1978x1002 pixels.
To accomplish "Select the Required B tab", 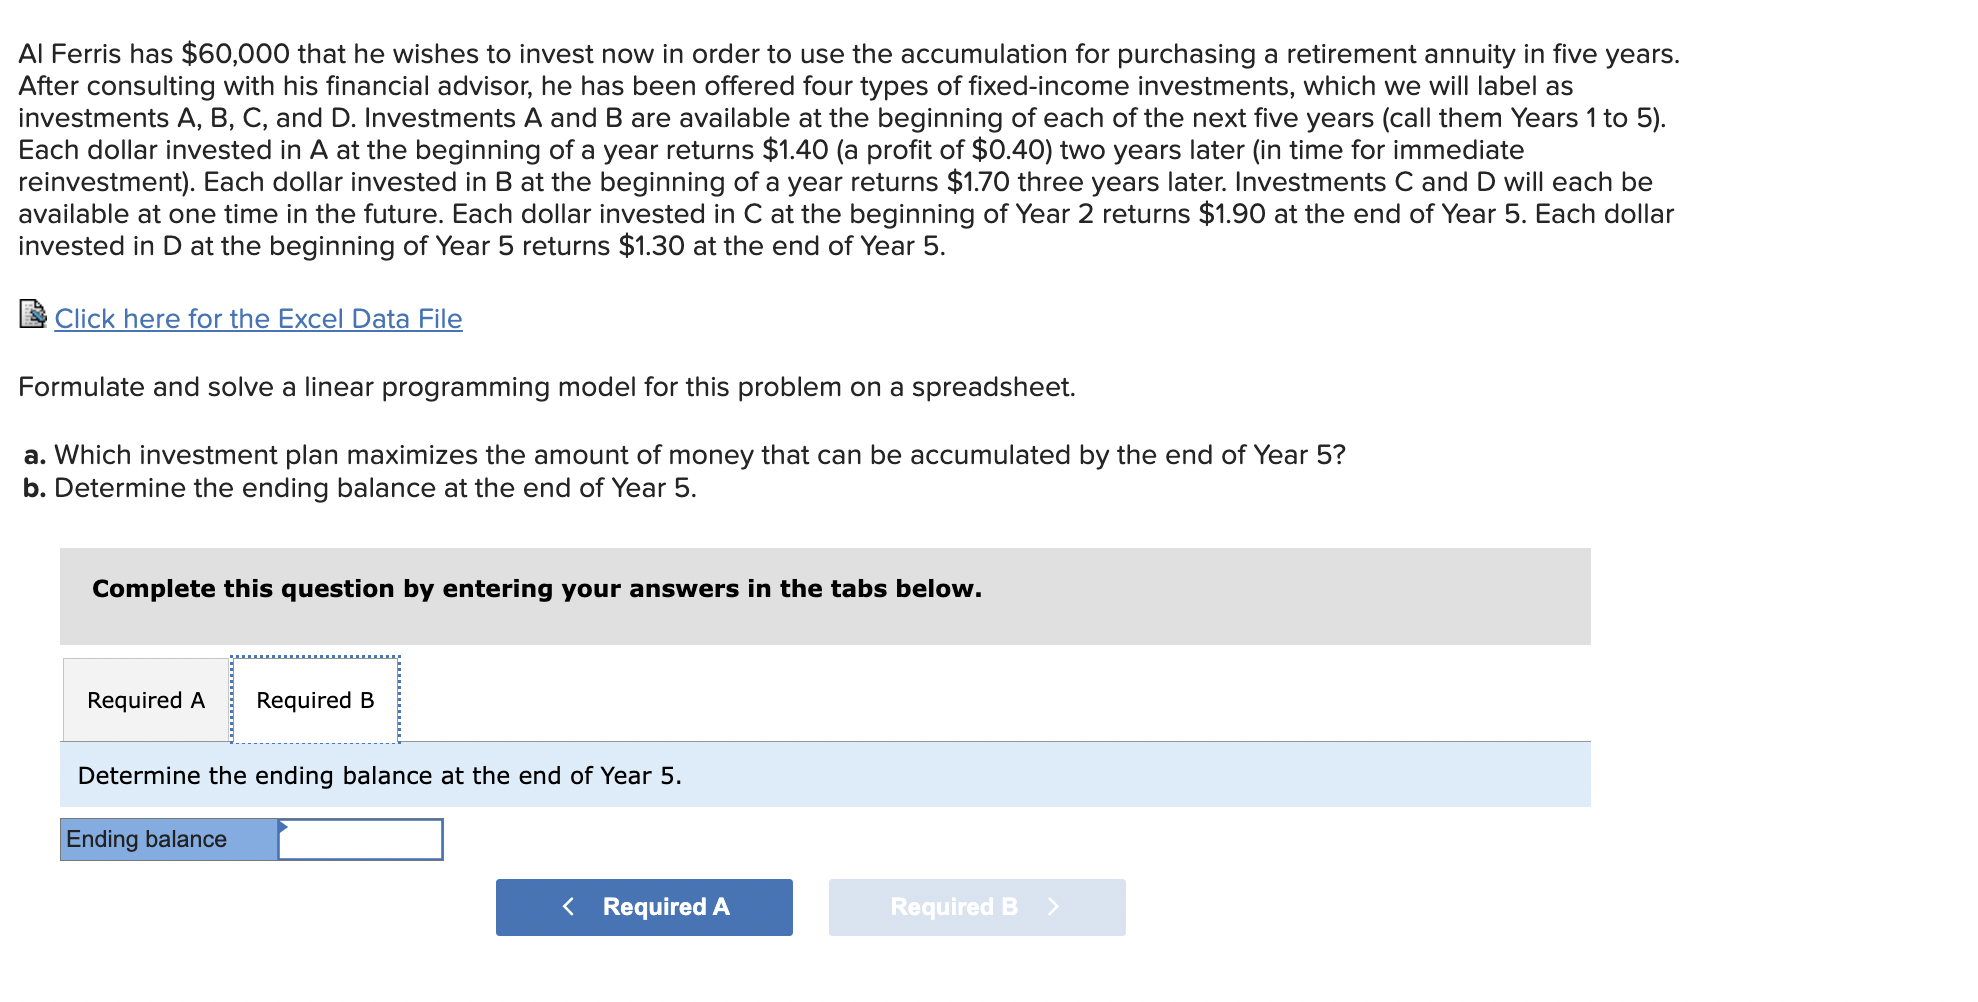I will pos(315,700).
